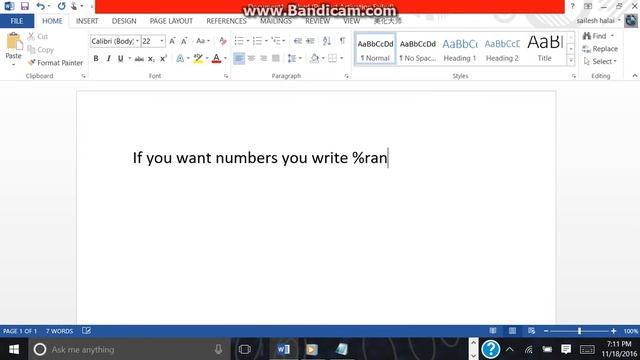Toggle Subscript formatting
Screen dimensions: 640x360
click(151, 59)
